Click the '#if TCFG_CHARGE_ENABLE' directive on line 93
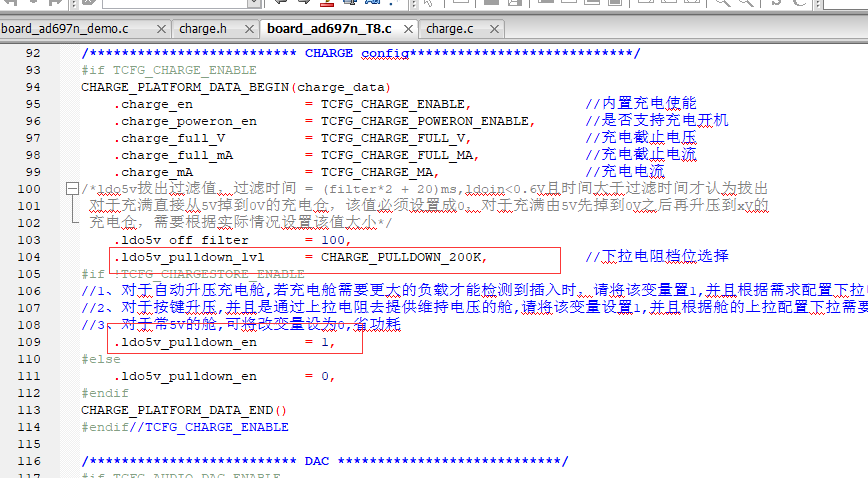Screen dimensions: 868x478 point(169,70)
